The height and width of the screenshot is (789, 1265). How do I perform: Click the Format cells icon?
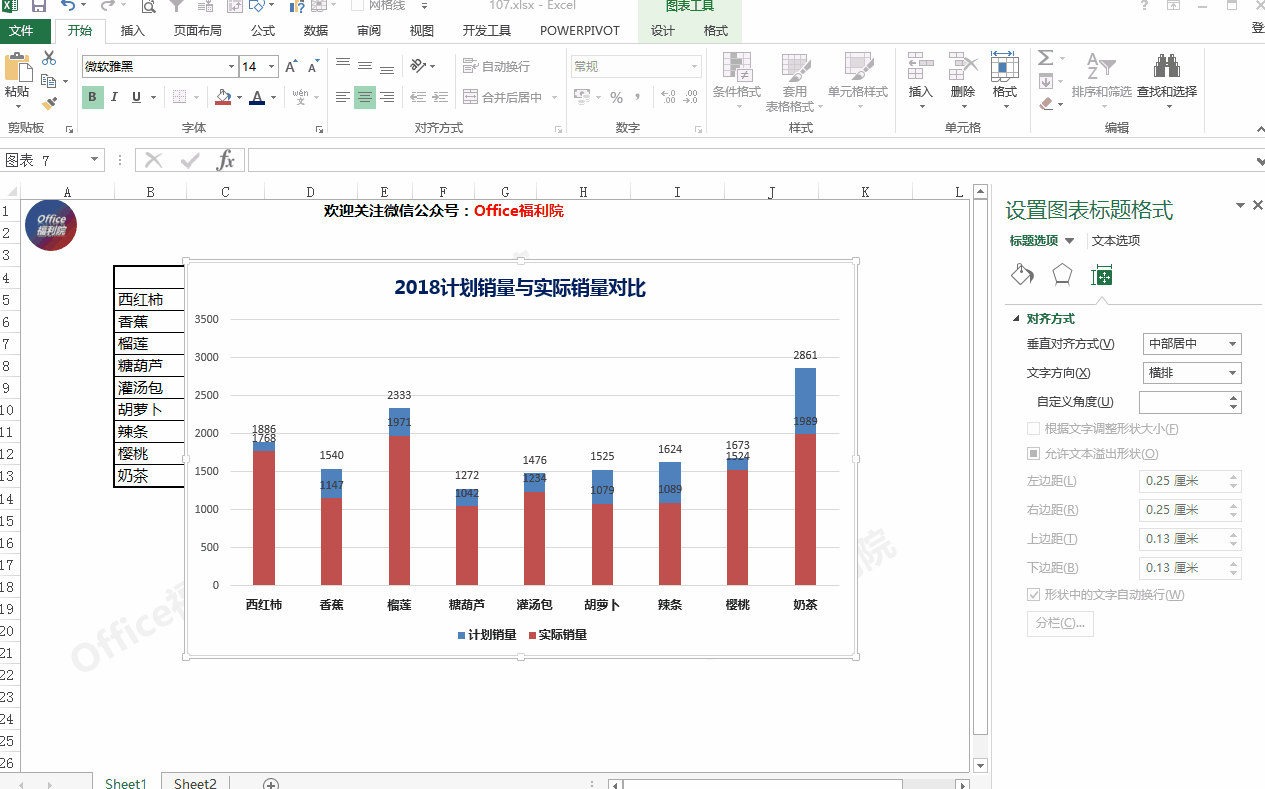point(1004,67)
